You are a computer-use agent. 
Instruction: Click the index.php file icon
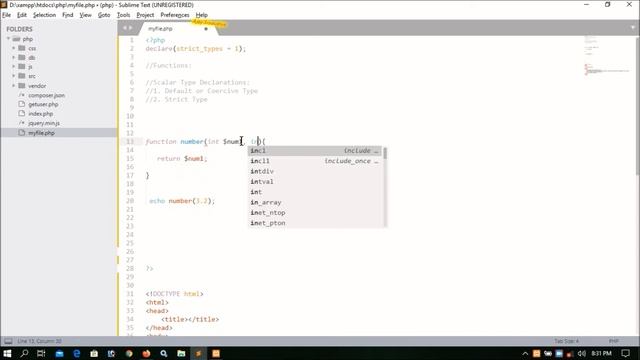pos(22,114)
